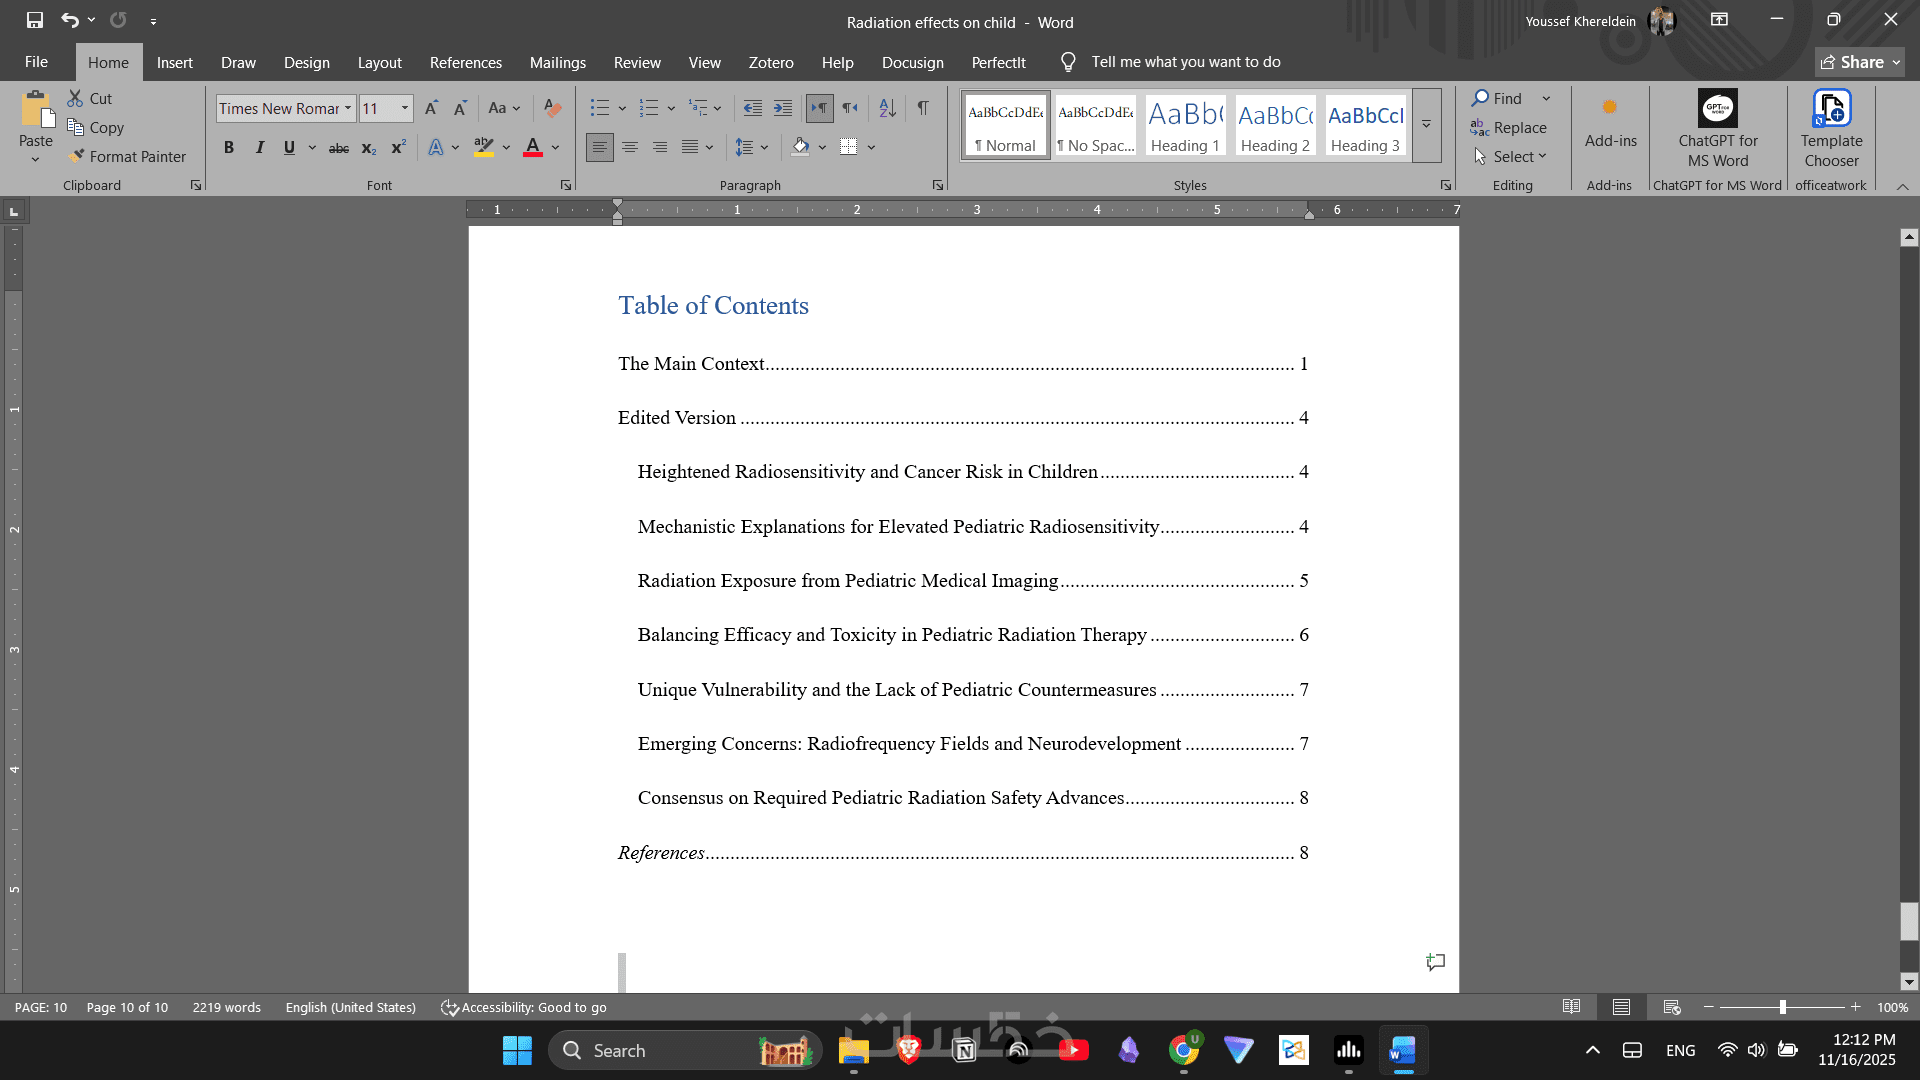Open Word from the Windows taskbar

1402,1050
